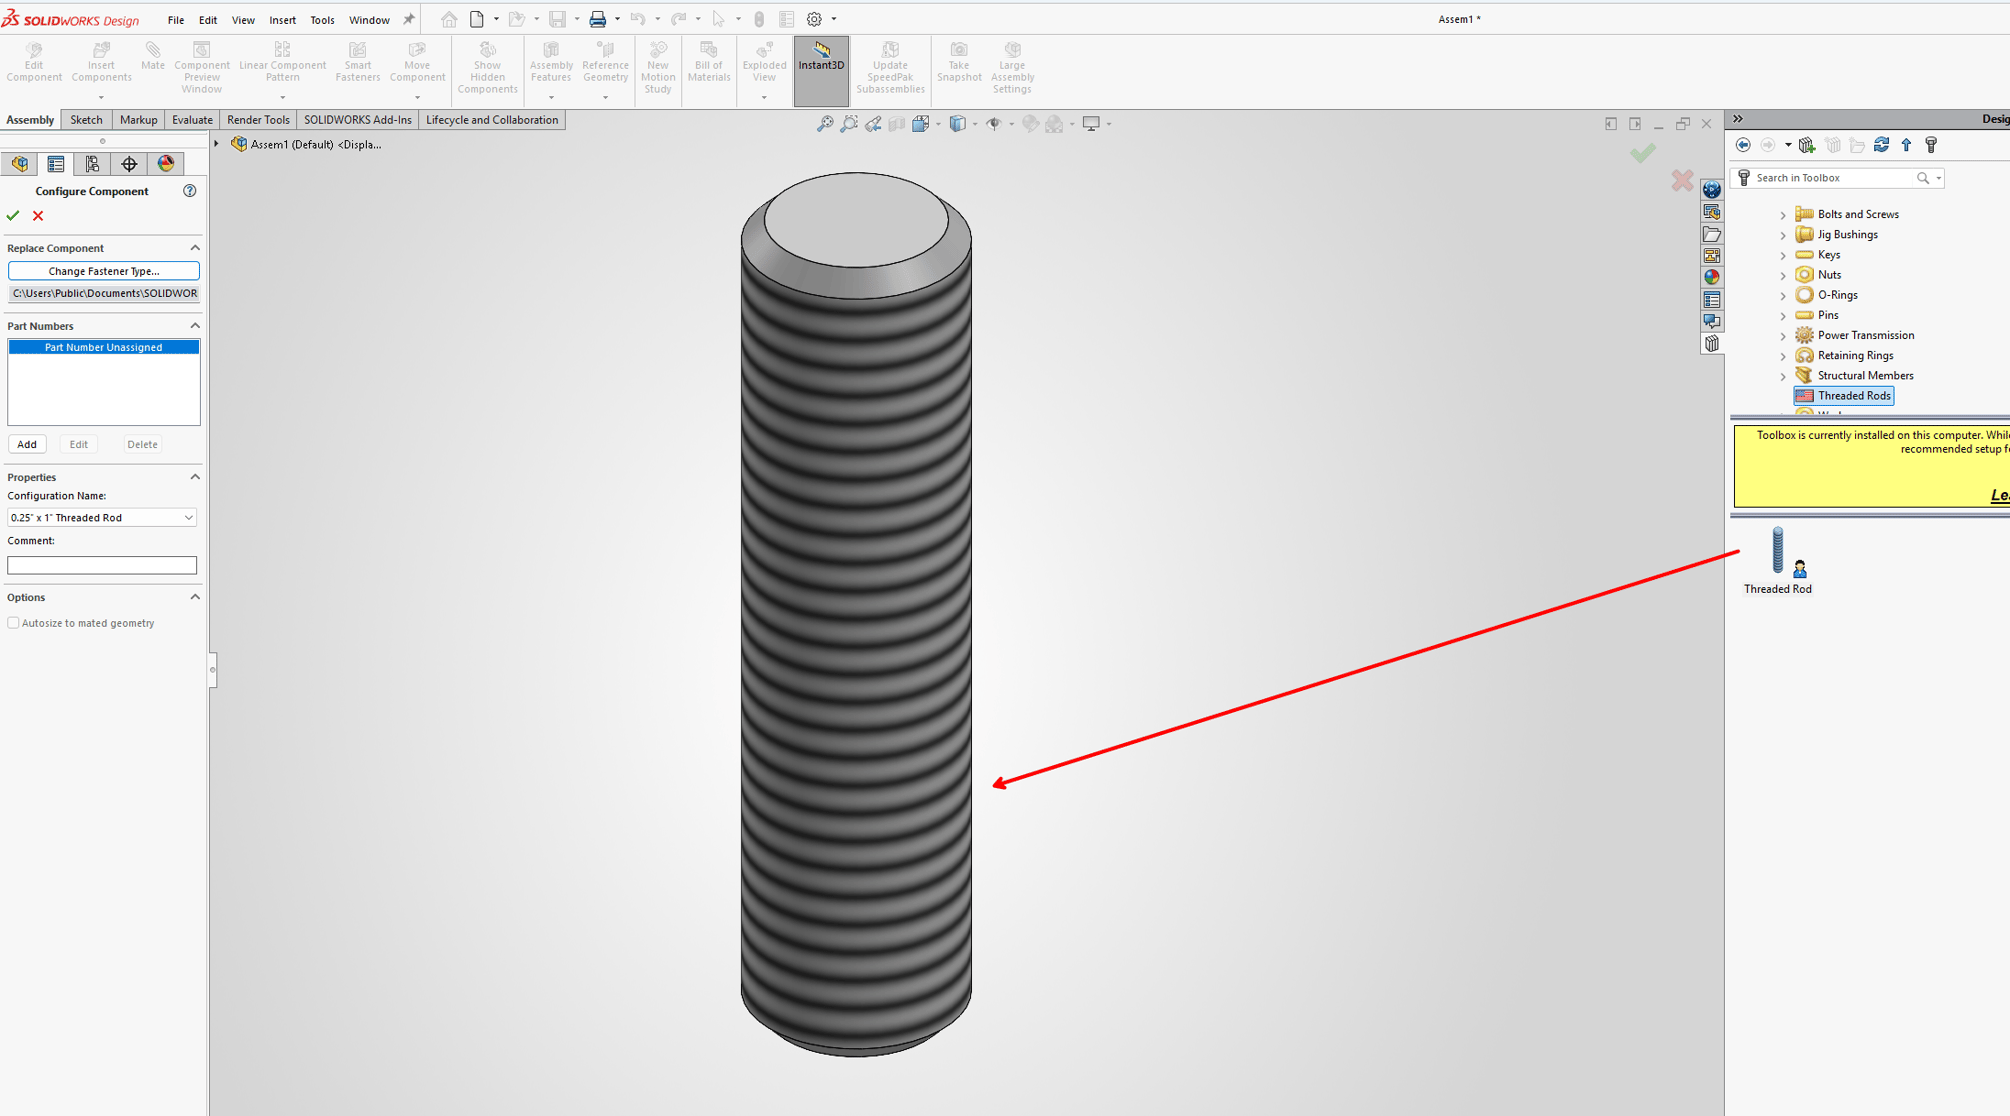This screenshot has width=2010, height=1116.
Task: Cancel Configure Component with red X
Action: [x=38, y=216]
